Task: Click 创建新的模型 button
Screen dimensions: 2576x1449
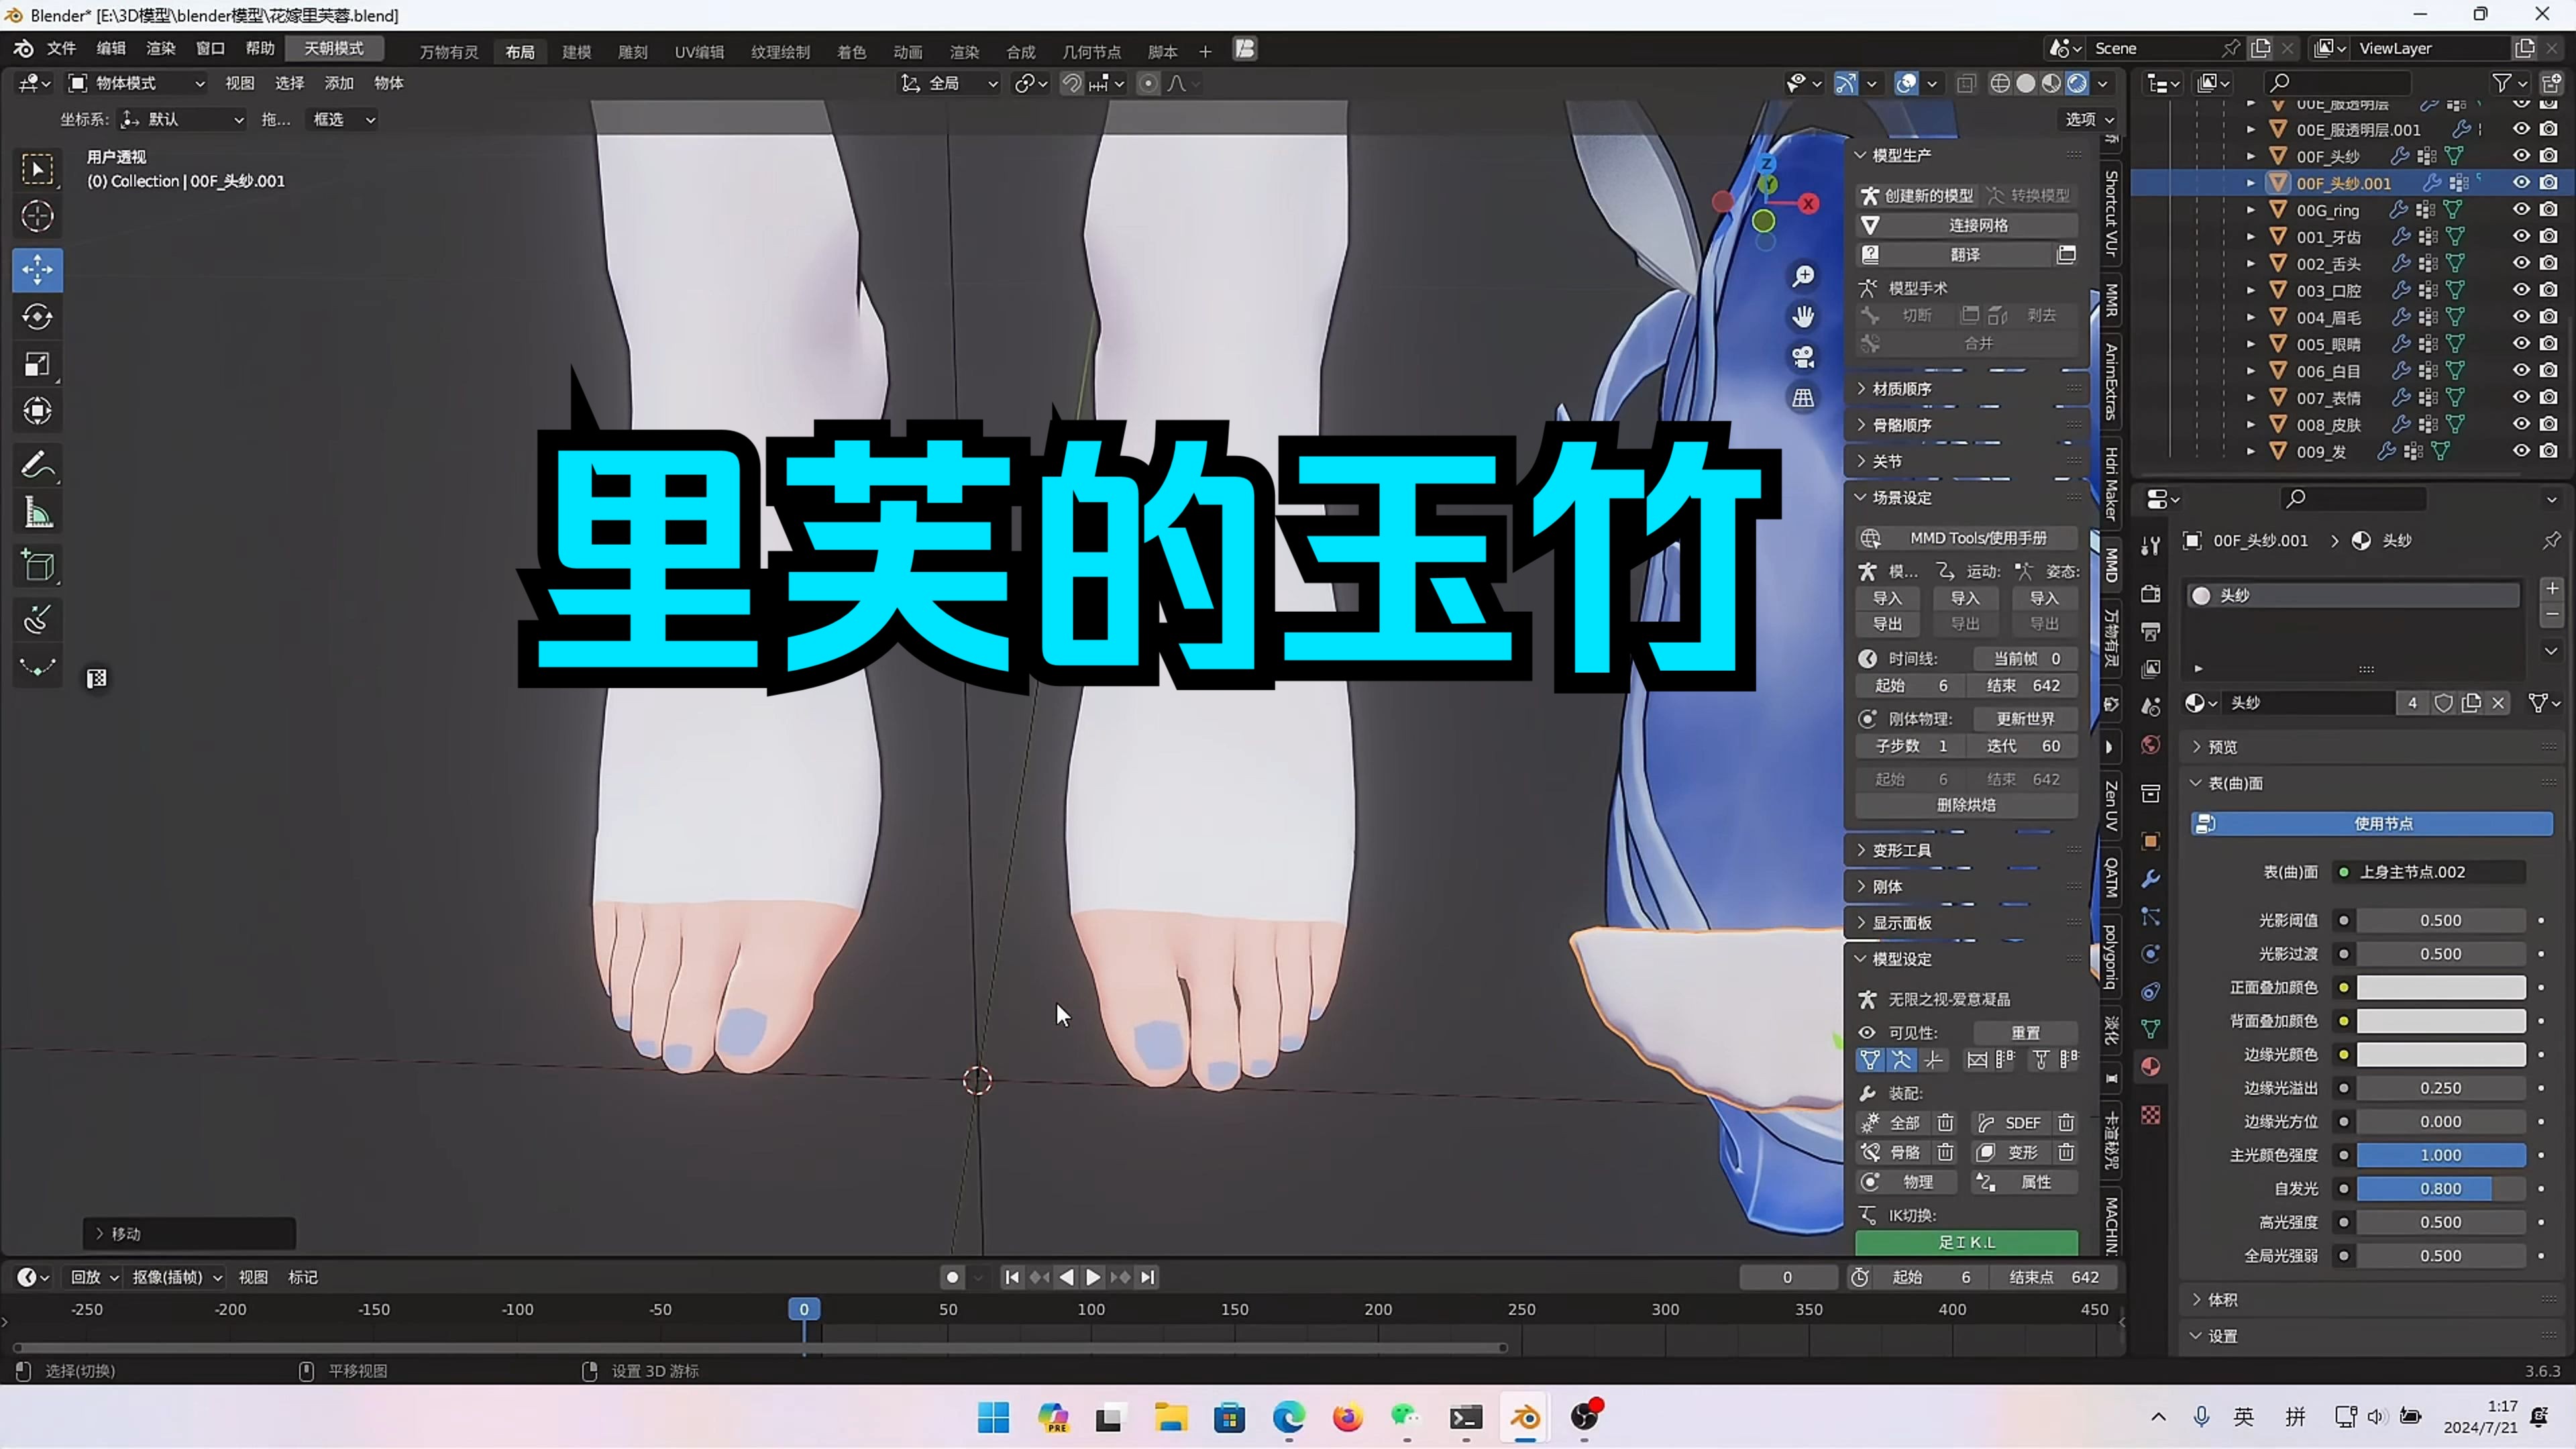Action: [x=1917, y=195]
